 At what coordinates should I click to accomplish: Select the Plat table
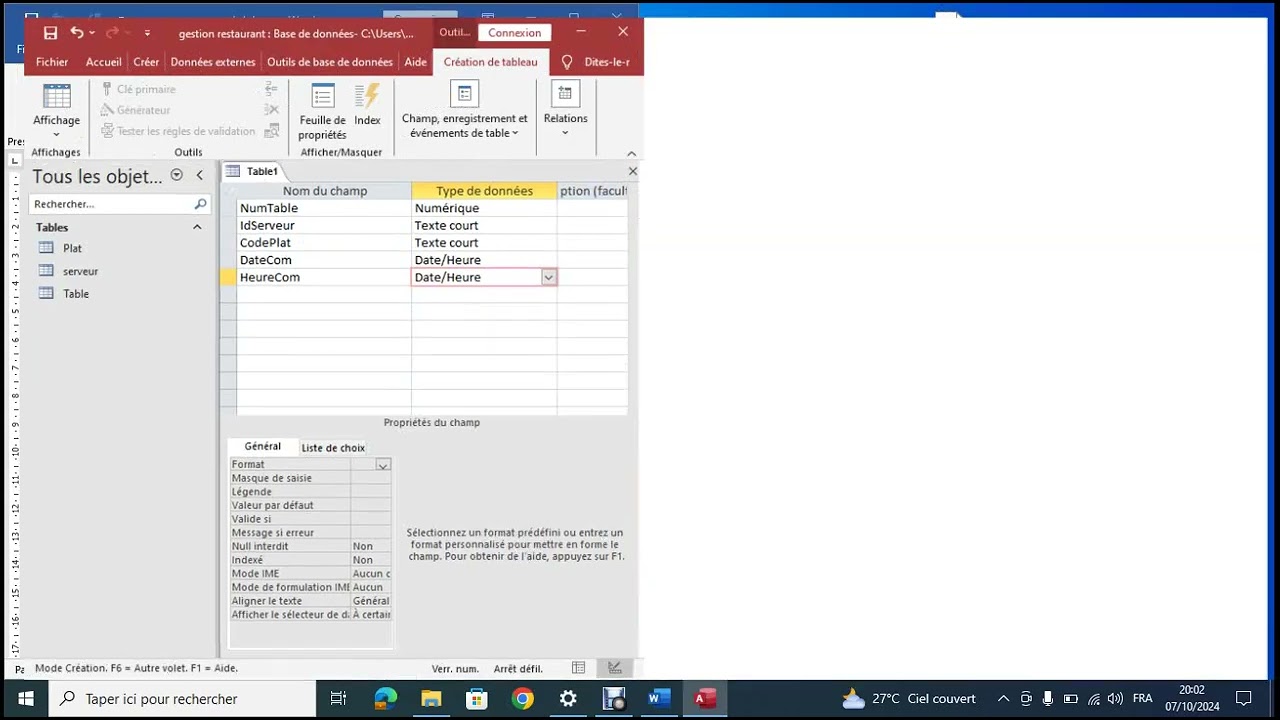pos(72,248)
